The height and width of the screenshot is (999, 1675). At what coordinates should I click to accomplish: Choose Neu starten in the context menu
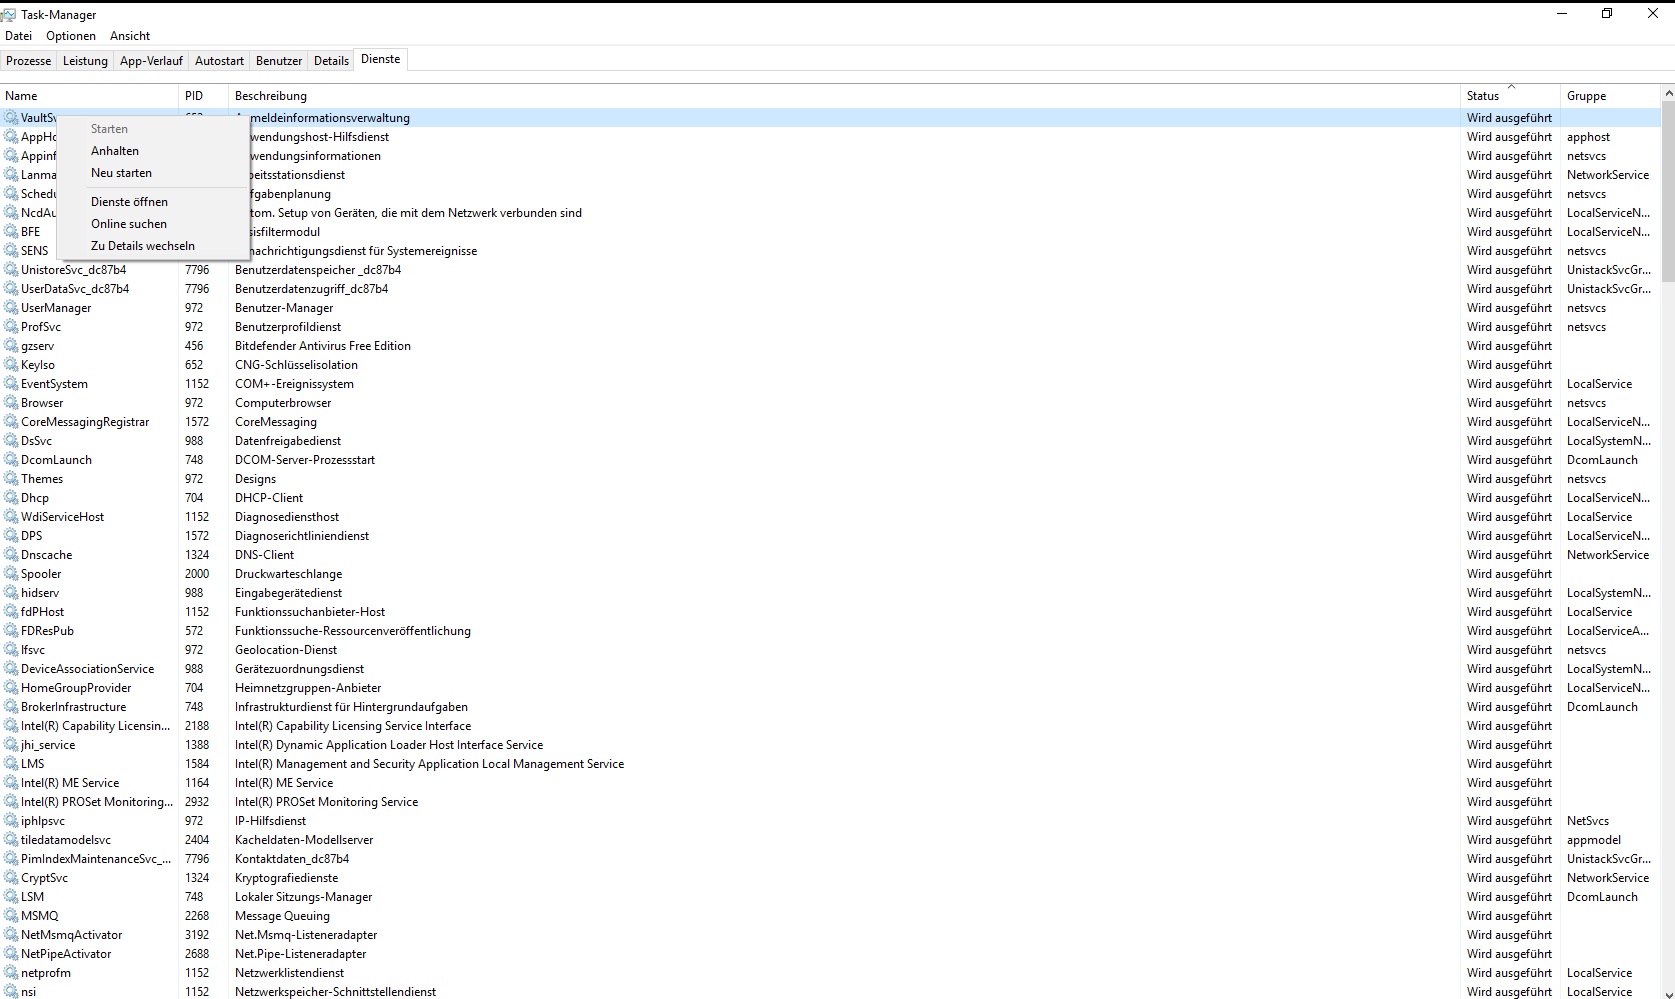(152, 173)
